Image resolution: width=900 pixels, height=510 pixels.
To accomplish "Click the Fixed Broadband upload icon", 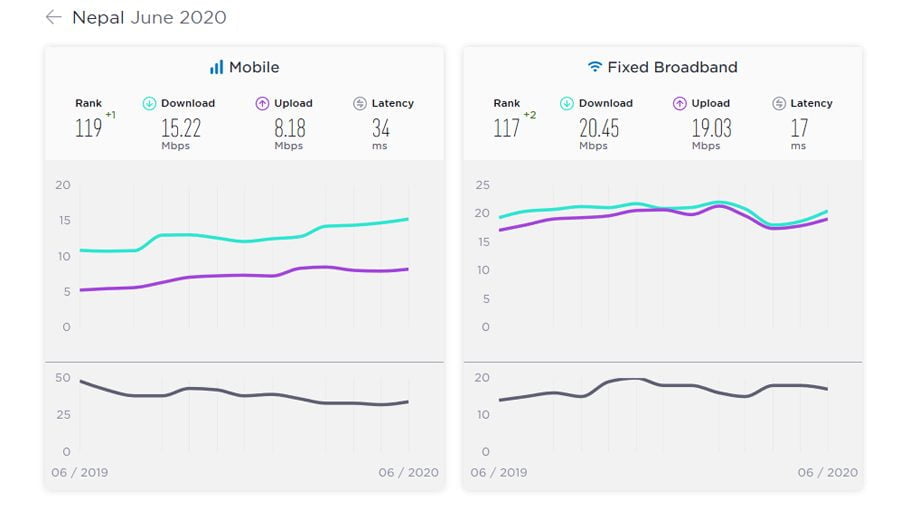I will (x=680, y=103).
